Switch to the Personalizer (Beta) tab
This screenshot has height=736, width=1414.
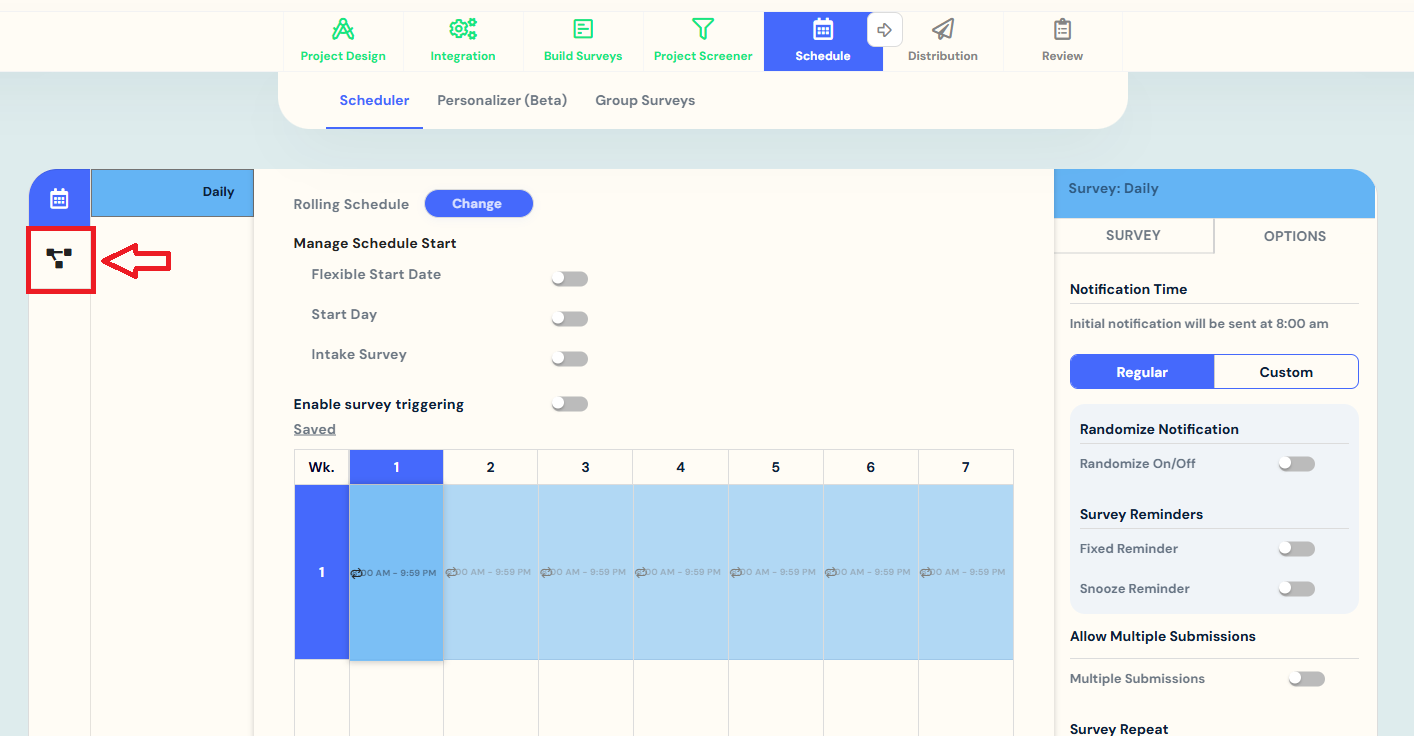pyautogui.click(x=502, y=100)
